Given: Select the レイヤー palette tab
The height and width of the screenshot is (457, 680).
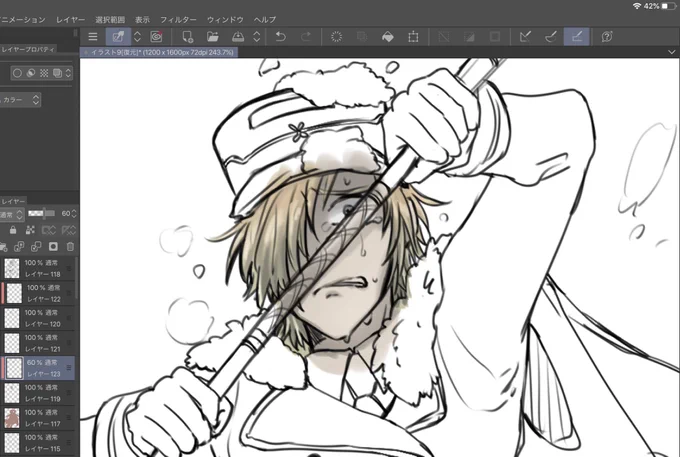Looking at the screenshot, I should click(x=13, y=201).
